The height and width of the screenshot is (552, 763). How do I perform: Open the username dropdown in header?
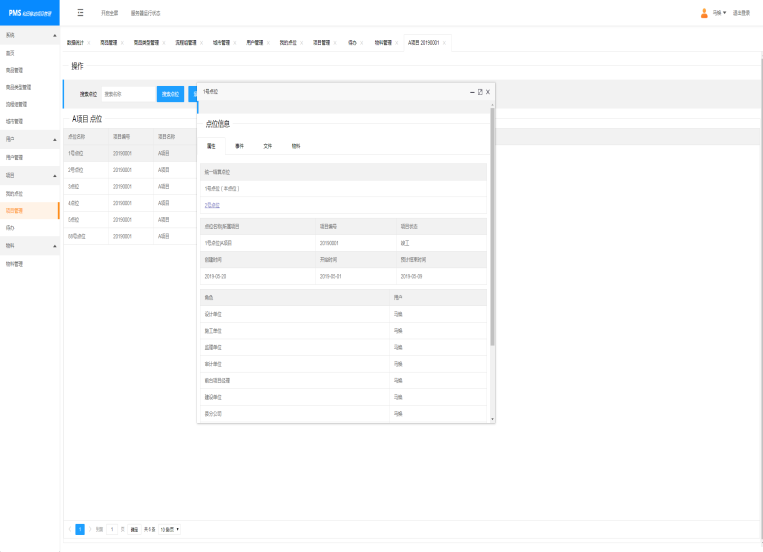coord(719,13)
